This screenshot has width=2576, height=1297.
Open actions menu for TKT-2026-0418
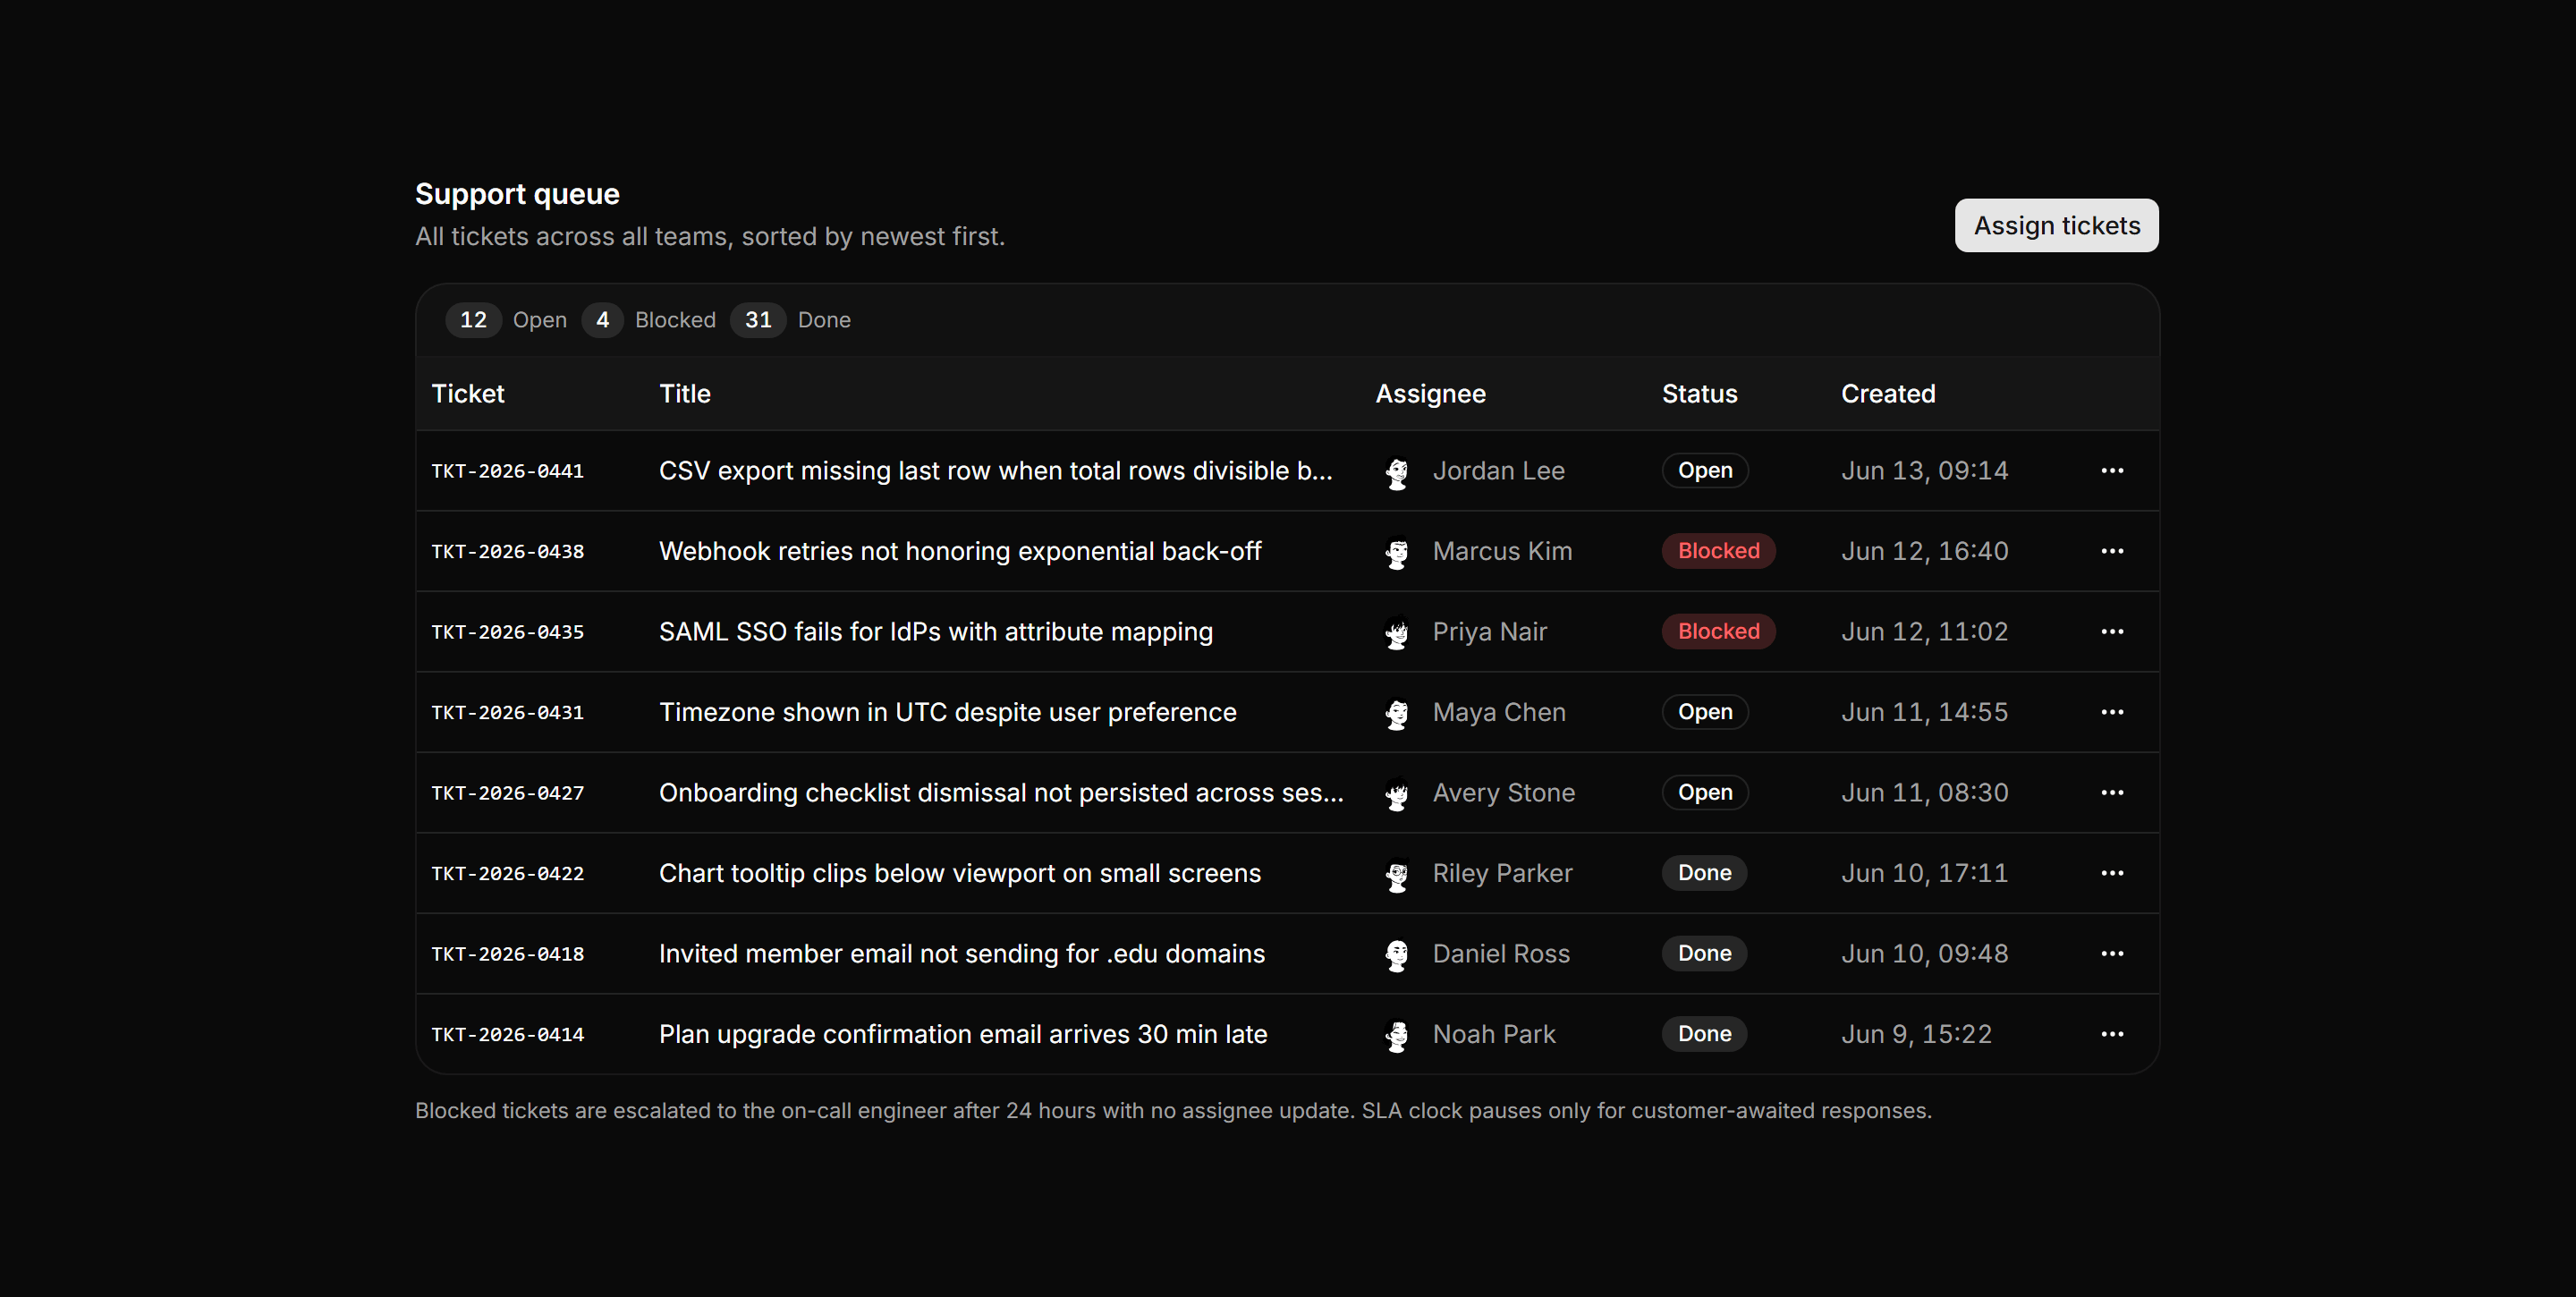coord(2112,954)
